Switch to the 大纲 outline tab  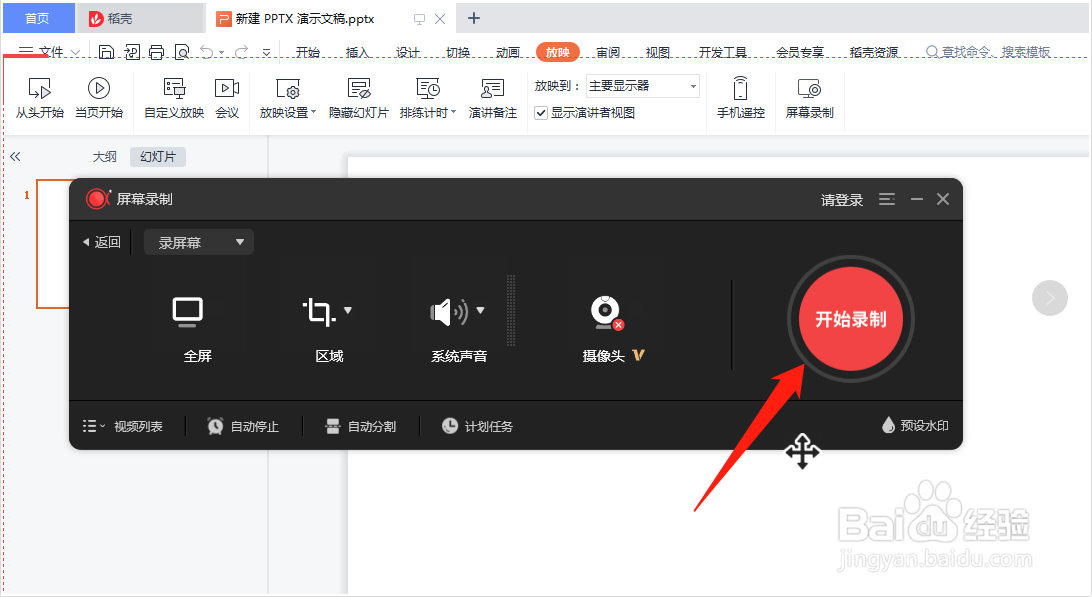pyautogui.click(x=104, y=157)
